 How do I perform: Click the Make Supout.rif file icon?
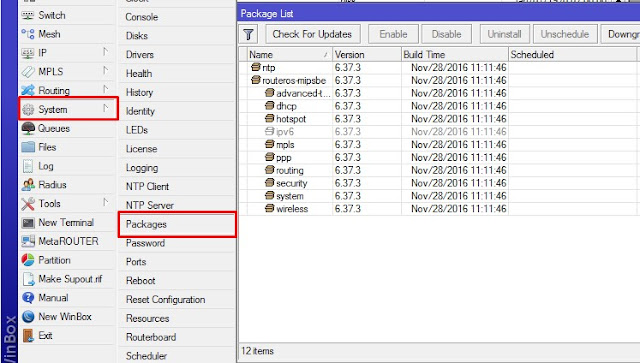[x=29, y=279]
